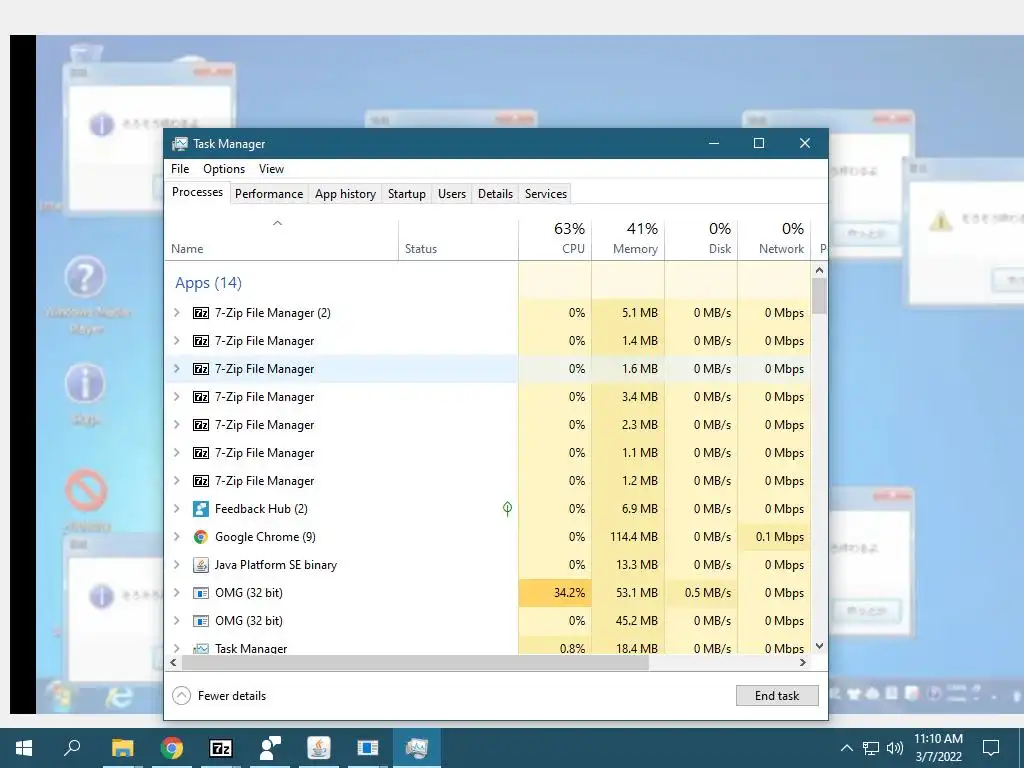Screen dimensions: 1024x768
Task: Expand the 7-Zip row using 1.2 MB
Action: [x=176, y=481]
